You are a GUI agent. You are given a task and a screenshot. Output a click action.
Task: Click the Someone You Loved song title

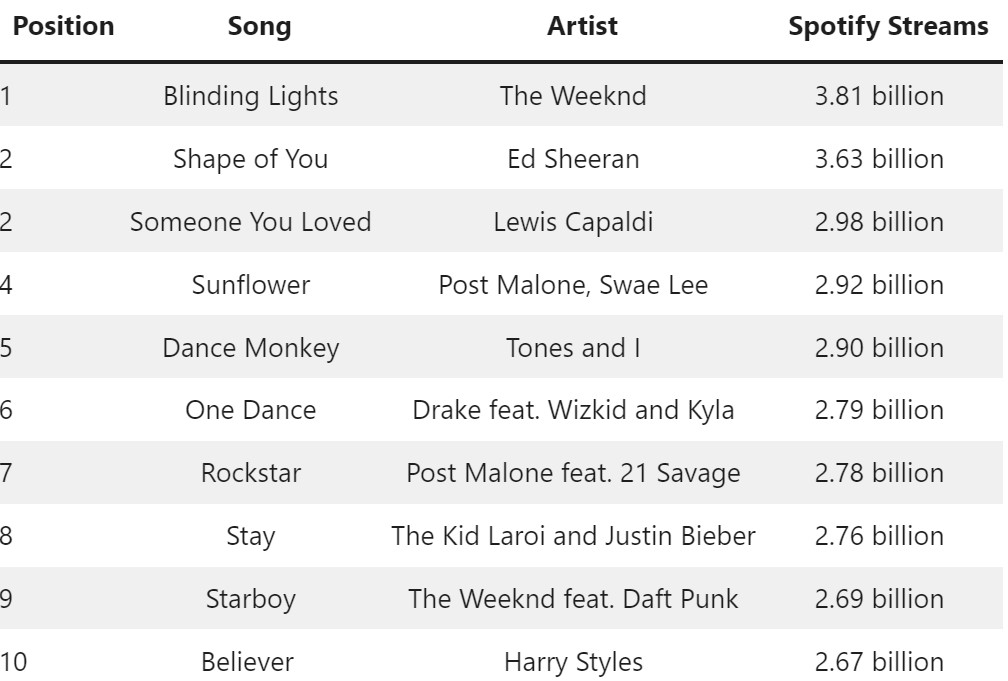point(251,222)
